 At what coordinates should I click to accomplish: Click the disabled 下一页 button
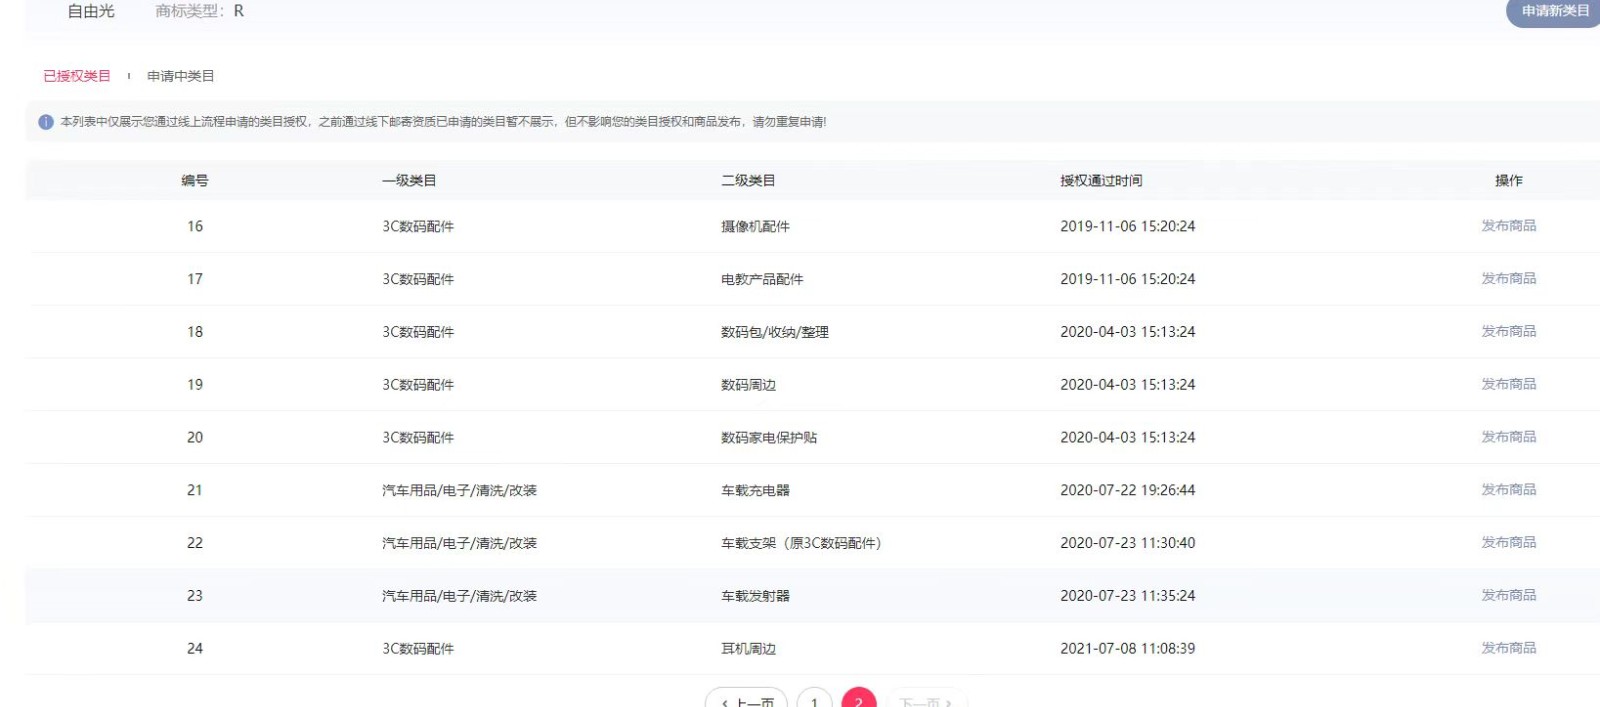click(926, 698)
